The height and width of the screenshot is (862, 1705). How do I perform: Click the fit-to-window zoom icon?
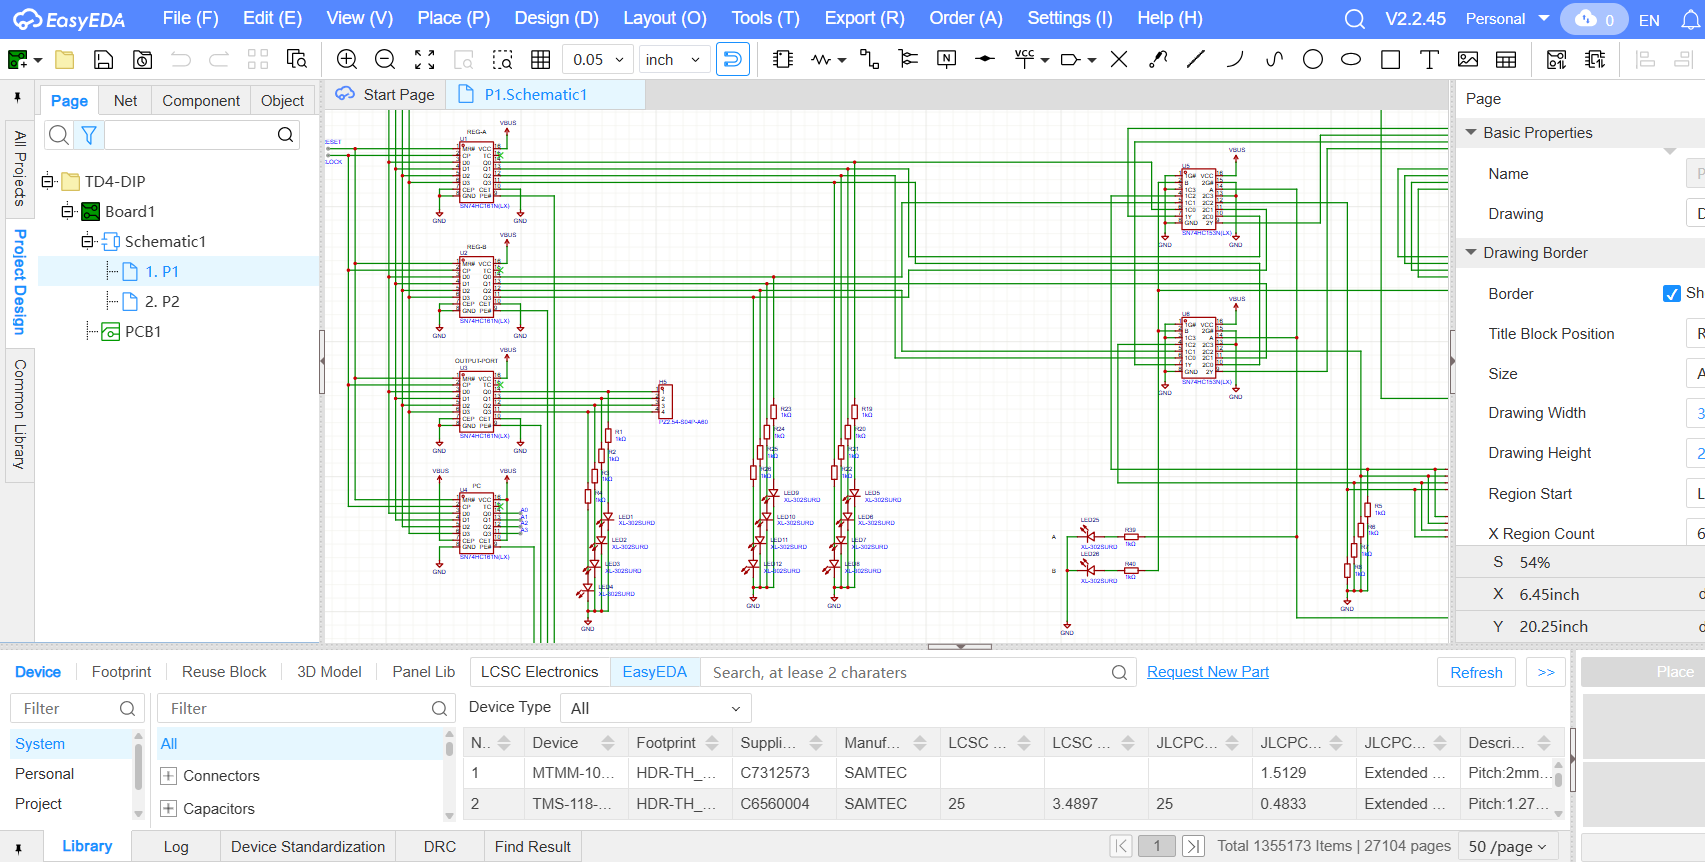pyautogui.click(x=425, y=60)
